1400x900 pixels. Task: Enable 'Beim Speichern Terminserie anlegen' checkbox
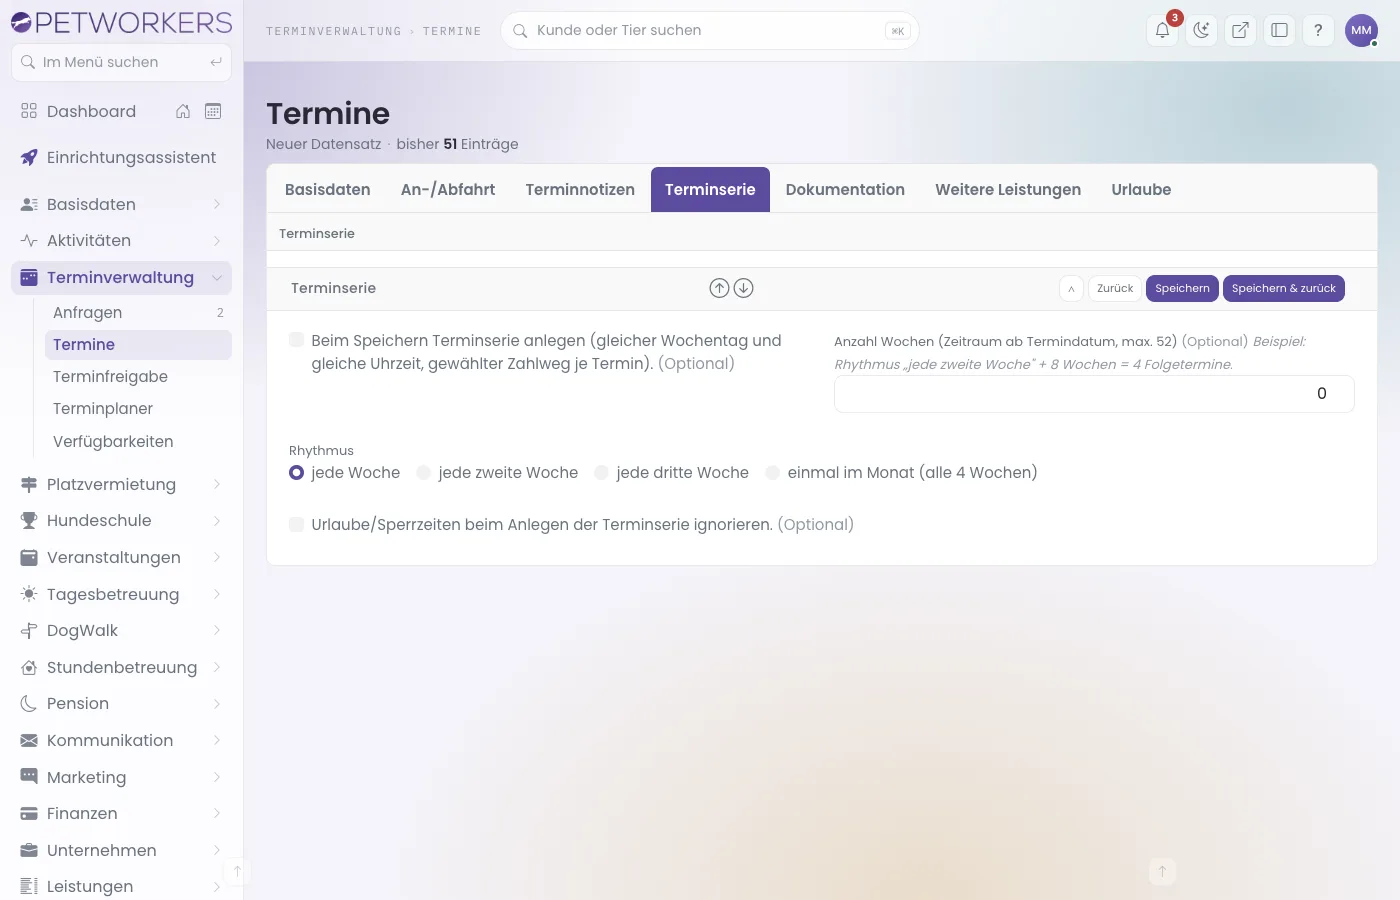click(x=296, y=340)
